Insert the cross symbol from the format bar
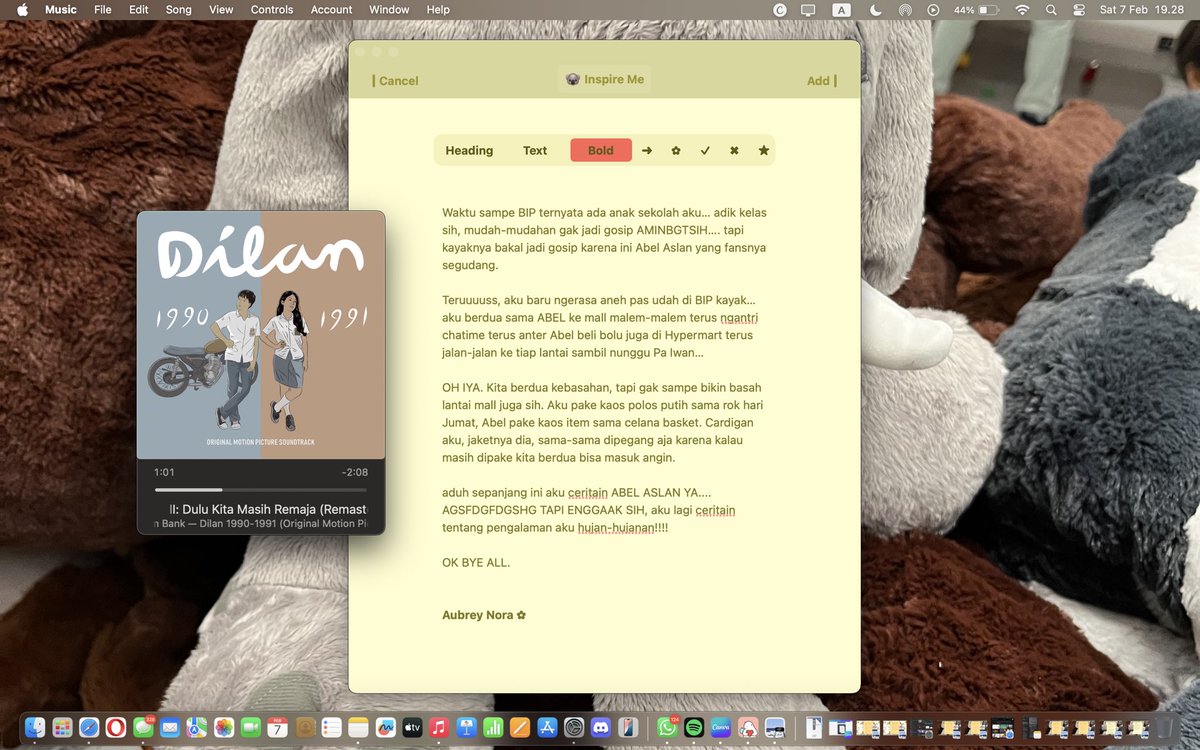Viewport: 1200px width, 750px height. [734, 151]
